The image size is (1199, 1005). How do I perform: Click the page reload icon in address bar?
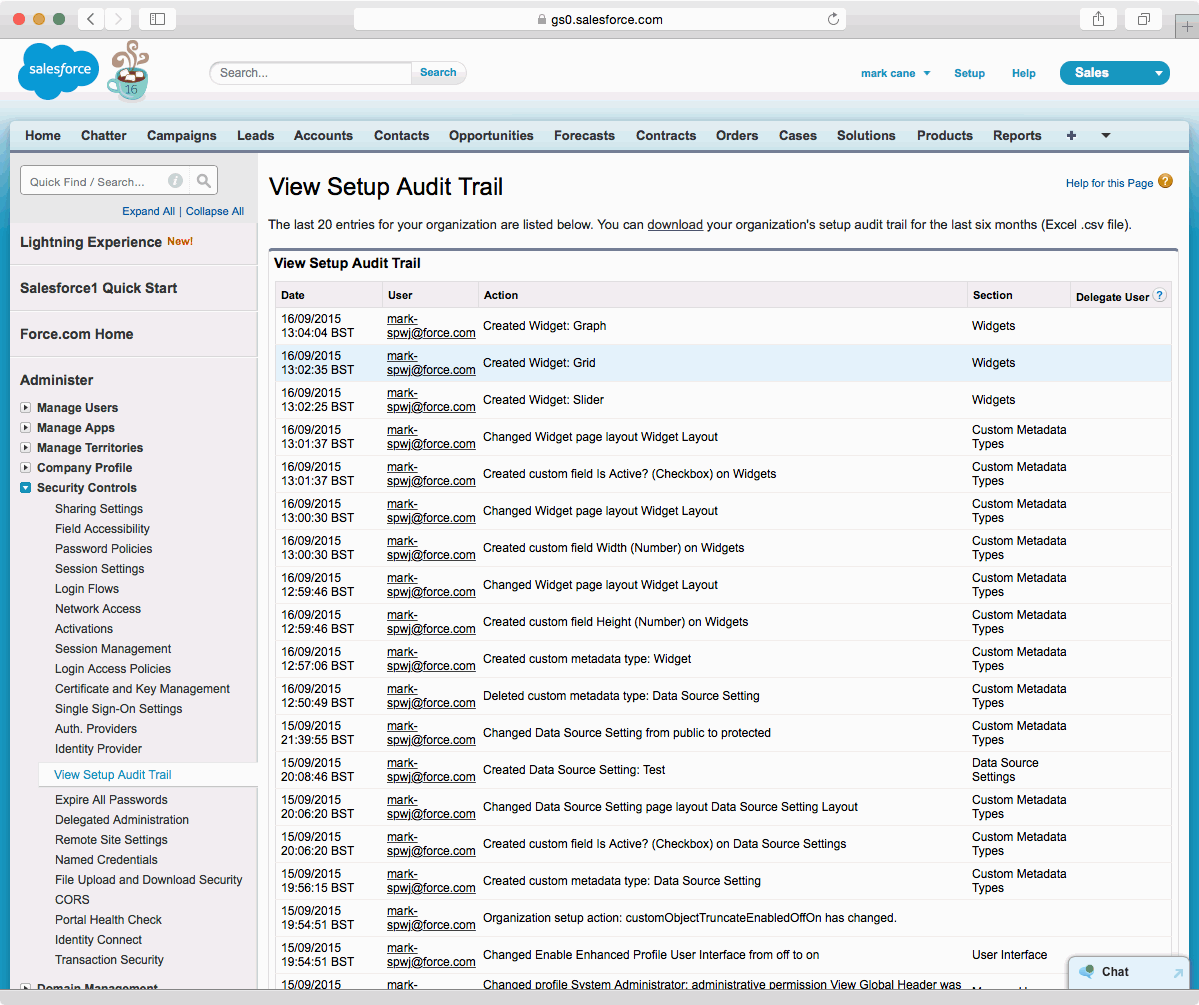tap(833, 18)
